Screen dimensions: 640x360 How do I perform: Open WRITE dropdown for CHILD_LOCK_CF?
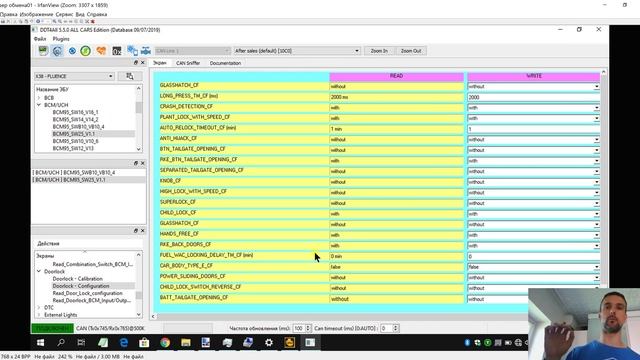[596, 214]
